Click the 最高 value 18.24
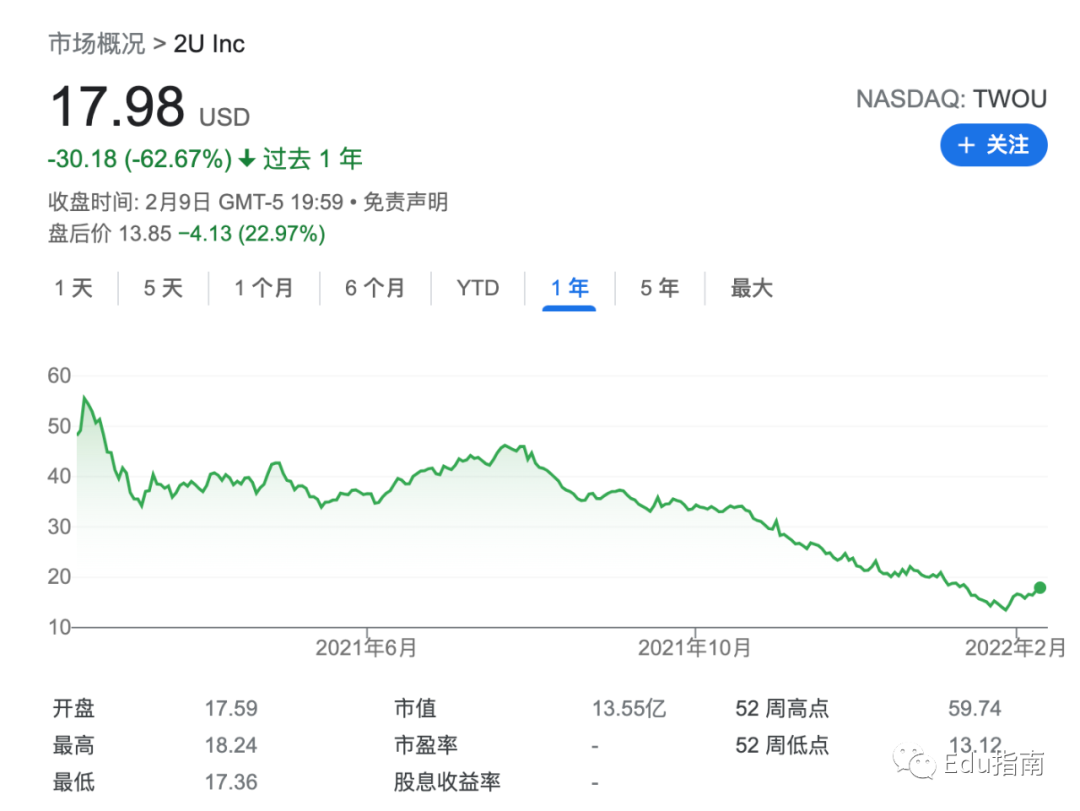The width and height of the screenshot is (1080, 811). [x=231, y=745]
